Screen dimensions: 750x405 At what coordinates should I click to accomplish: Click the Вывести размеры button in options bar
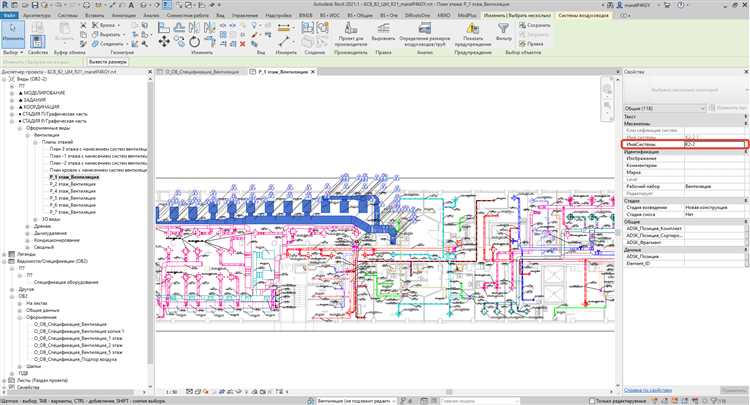[108, 62]
